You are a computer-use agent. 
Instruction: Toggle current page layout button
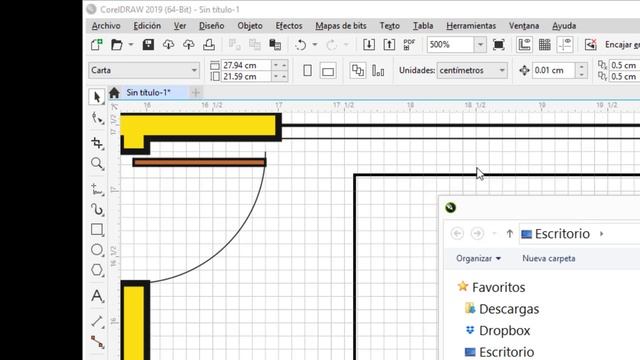click(378, 71)
